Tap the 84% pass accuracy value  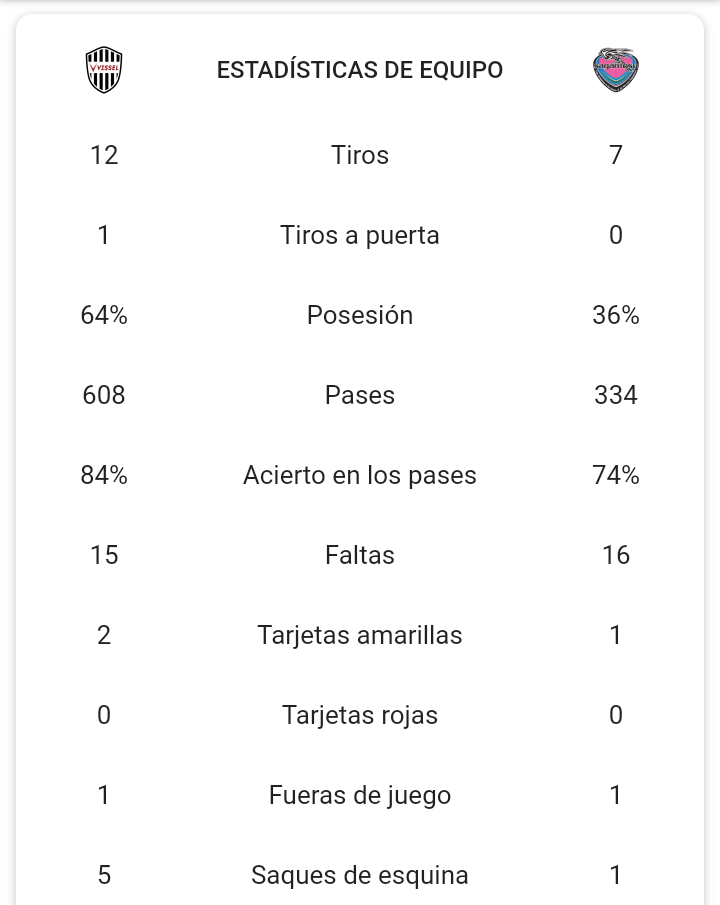pos(104,475)
